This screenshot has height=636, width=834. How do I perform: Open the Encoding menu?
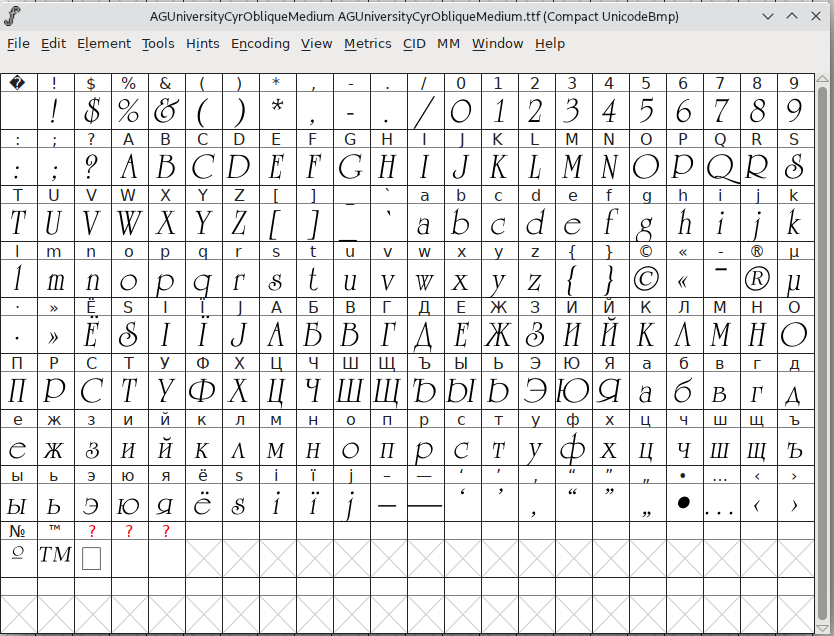pos(260,44)
